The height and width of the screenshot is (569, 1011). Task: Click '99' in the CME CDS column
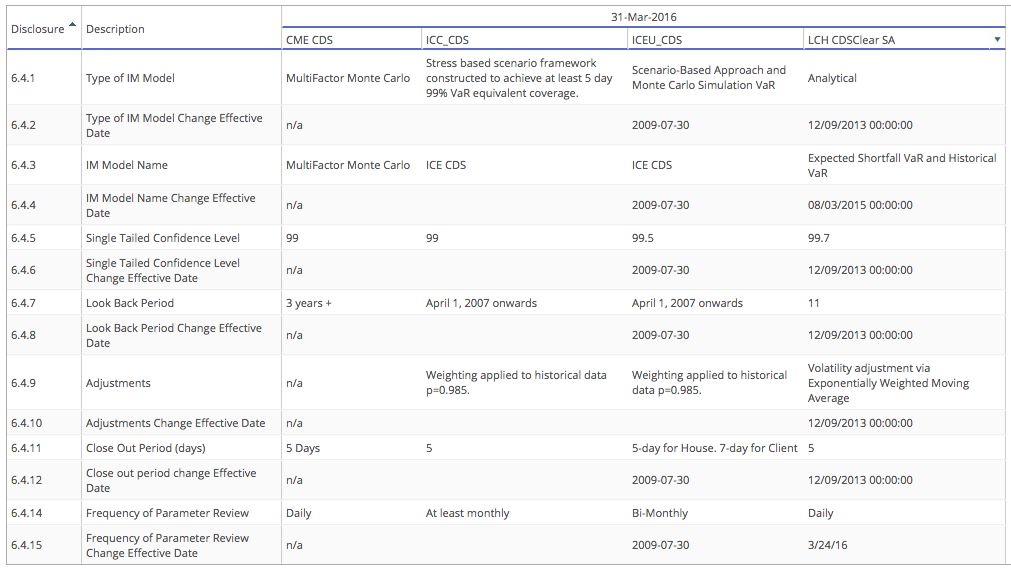click(x=293, y=238)
